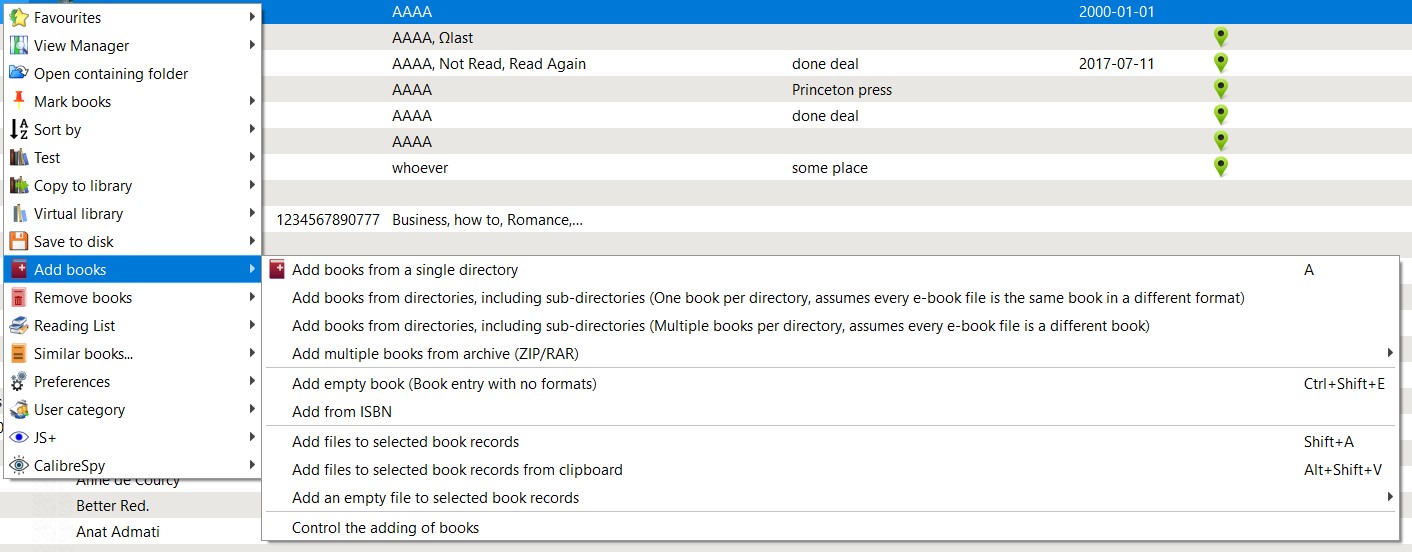Expand the Sort by submenu arrow

click(x=253, y=129)
